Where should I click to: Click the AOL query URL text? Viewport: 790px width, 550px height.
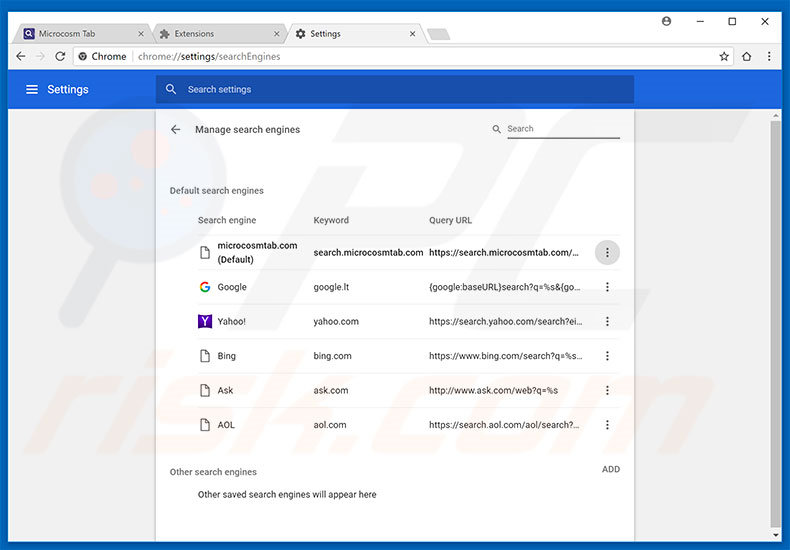(x=504, y=425)
